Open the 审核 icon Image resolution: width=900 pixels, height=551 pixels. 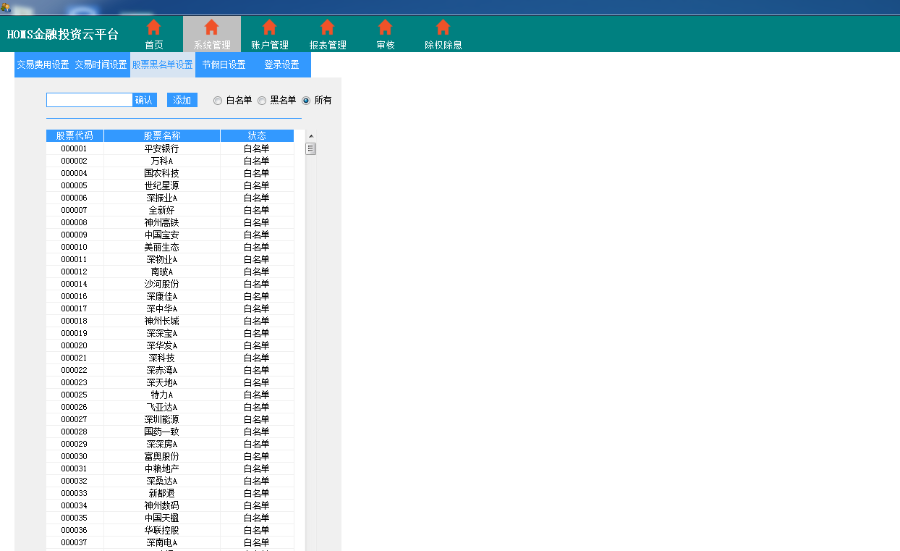[x=385, y=28]
